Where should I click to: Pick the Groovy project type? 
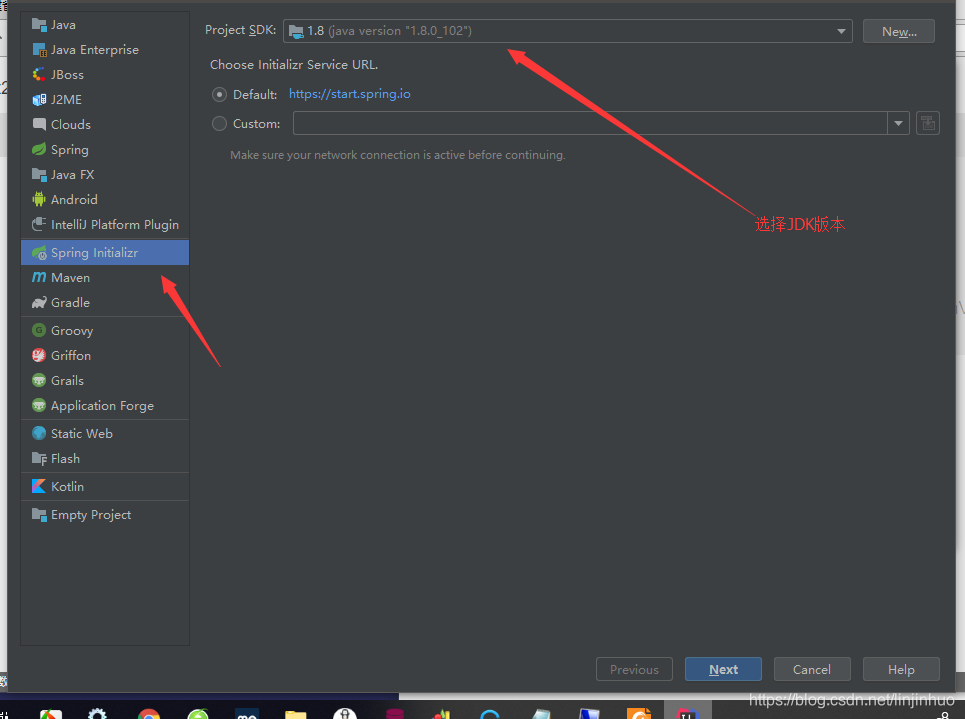coord(105,331)
